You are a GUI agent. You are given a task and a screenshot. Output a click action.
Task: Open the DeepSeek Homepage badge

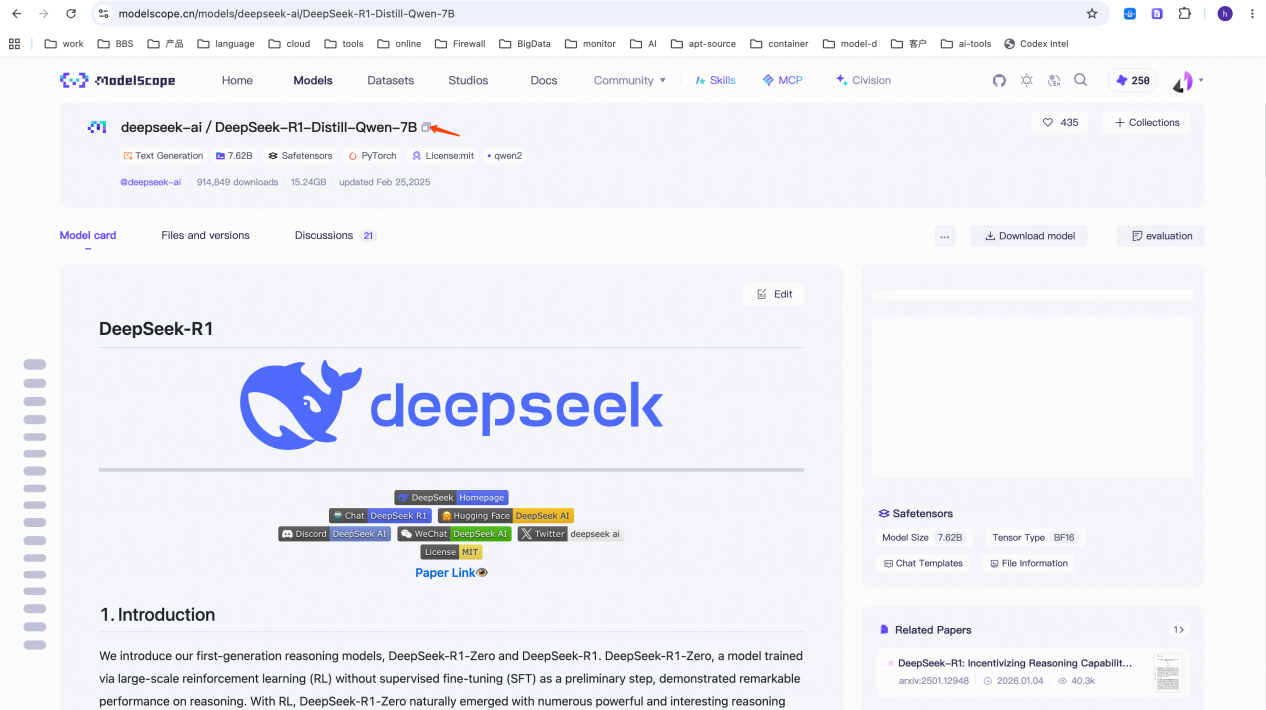coord(451,497)
